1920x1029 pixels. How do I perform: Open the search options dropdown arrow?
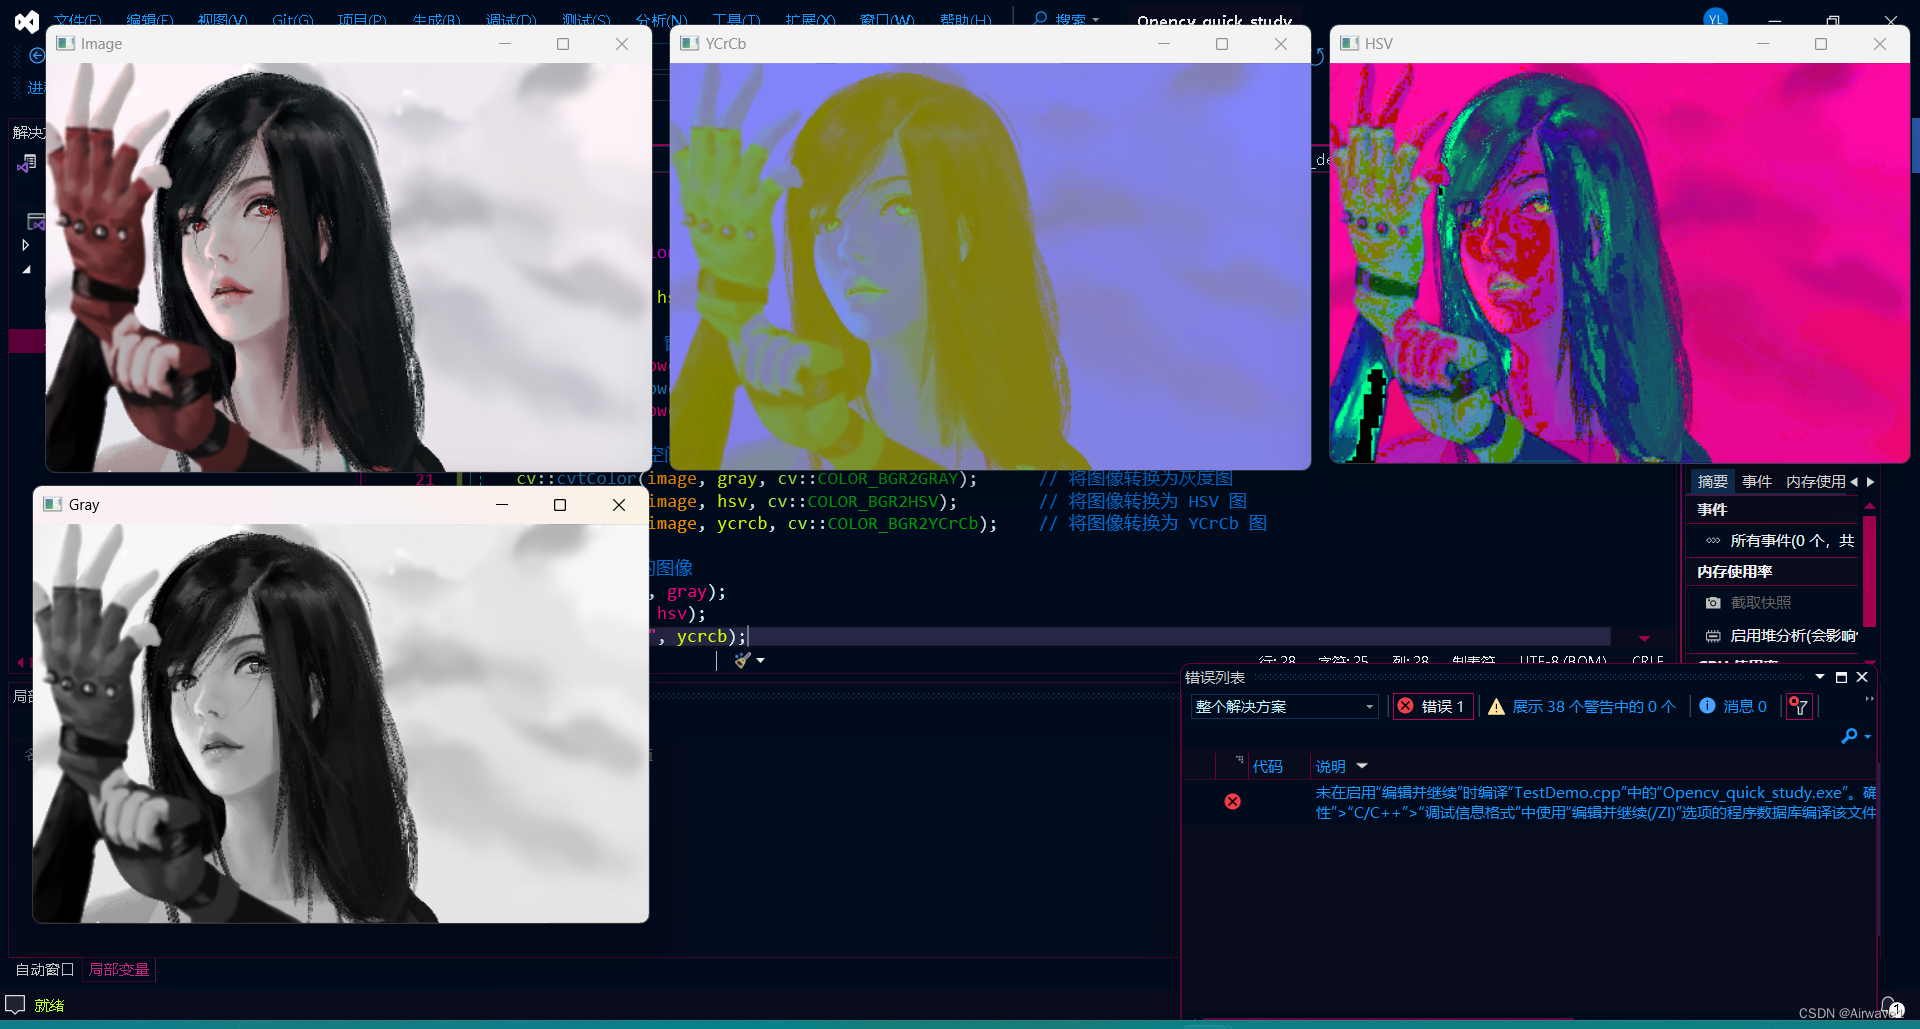pos(1868,737)
